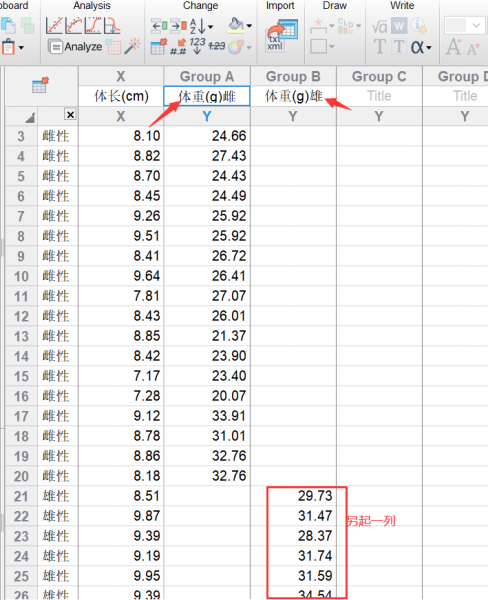The height and width of the screenshot is (600, 488).
Task: Click the sort A-Z icon
Action: click(x=197, y=26)
